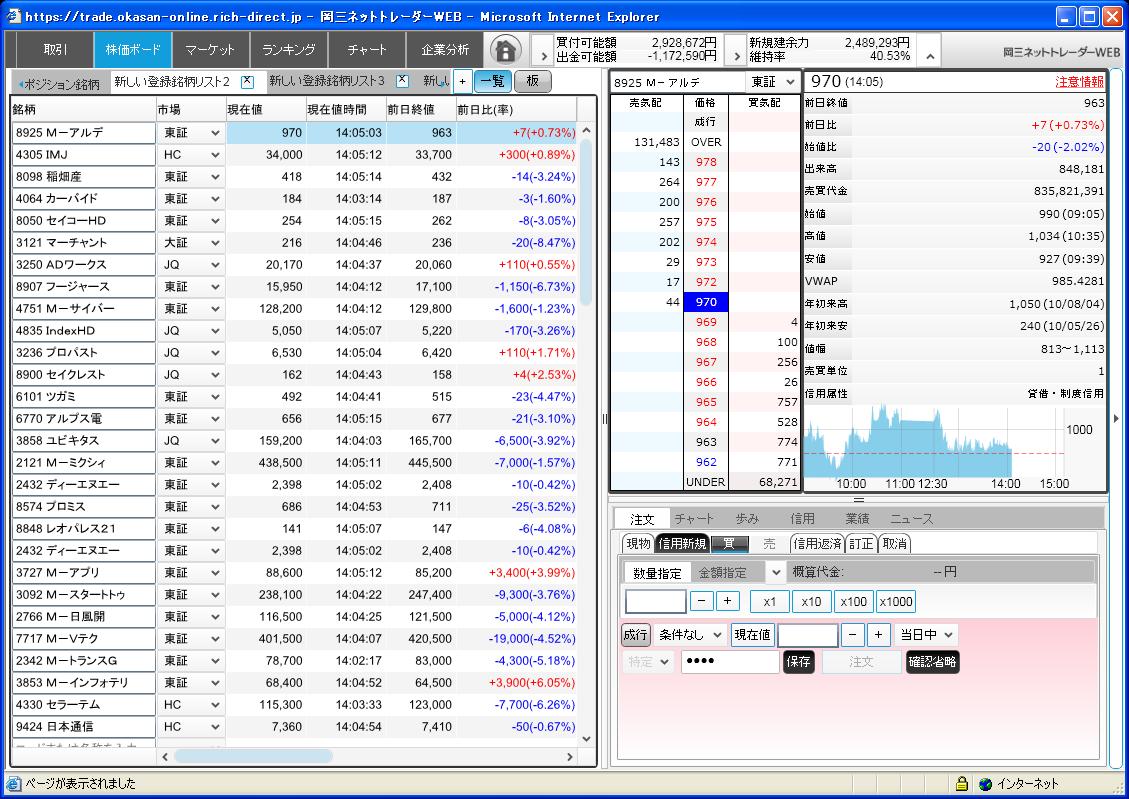Click the x100 quantity multiplier button

pyautogui.click(x=853, y=601)
